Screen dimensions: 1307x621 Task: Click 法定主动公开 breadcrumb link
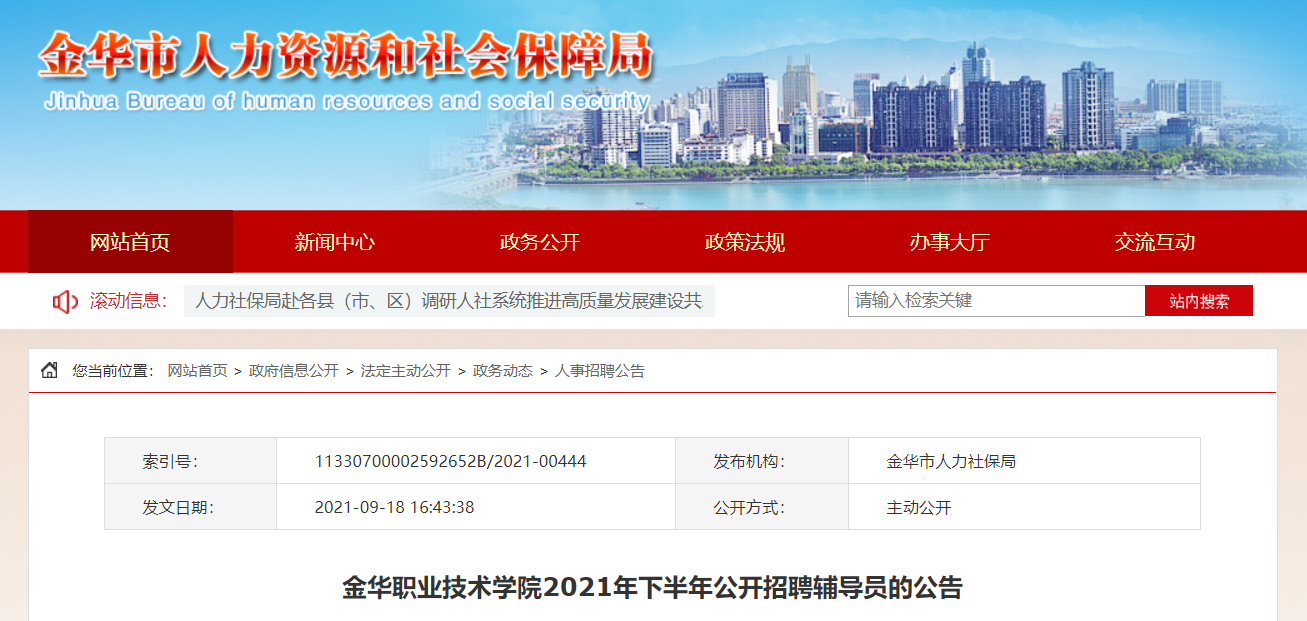click(406, 371)
